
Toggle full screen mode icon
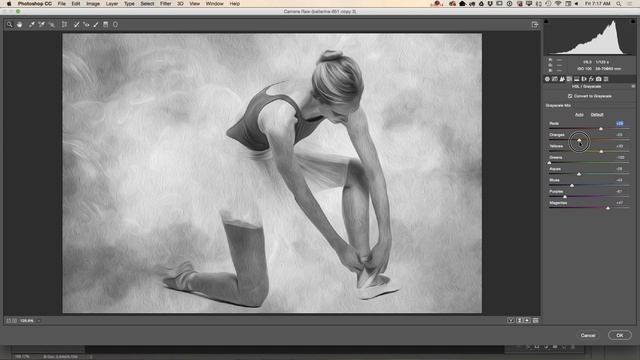[535, 25]
